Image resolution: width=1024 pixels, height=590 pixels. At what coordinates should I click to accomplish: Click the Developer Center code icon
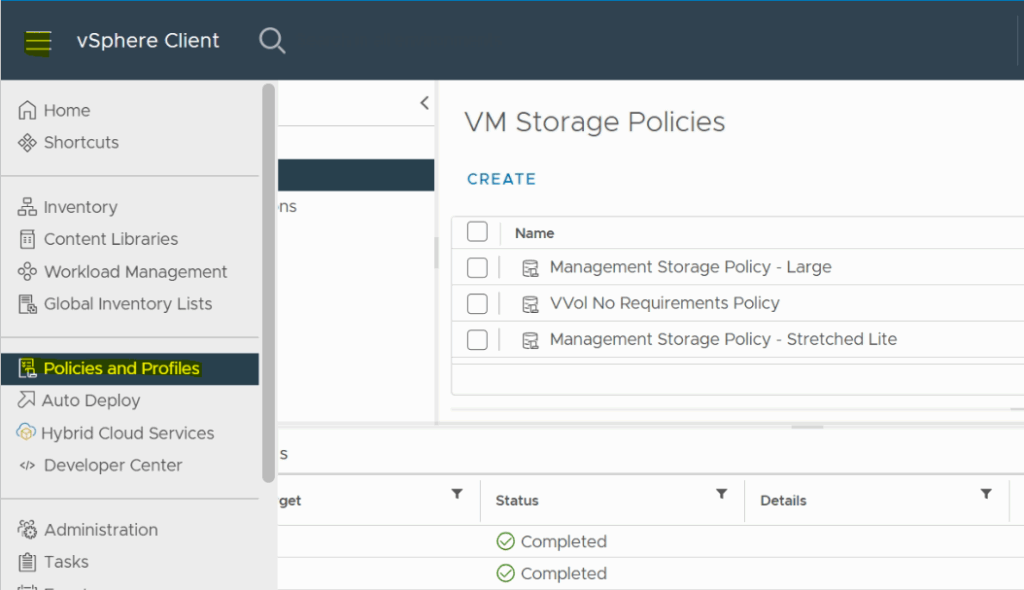27,465
